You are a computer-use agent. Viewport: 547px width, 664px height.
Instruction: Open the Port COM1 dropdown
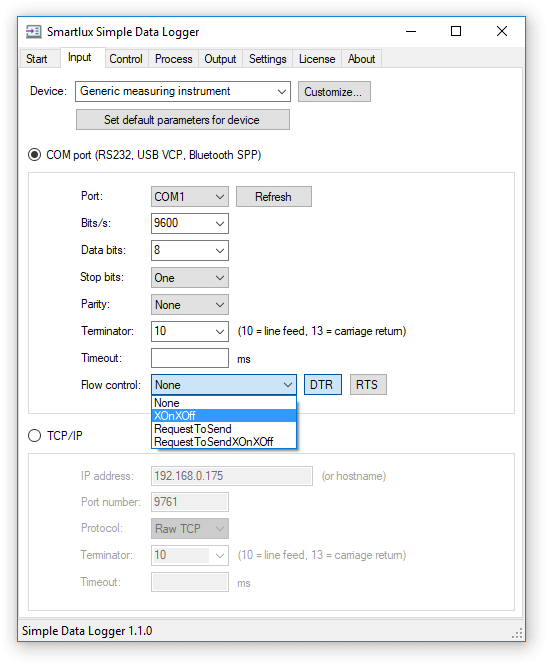[190, 196]
